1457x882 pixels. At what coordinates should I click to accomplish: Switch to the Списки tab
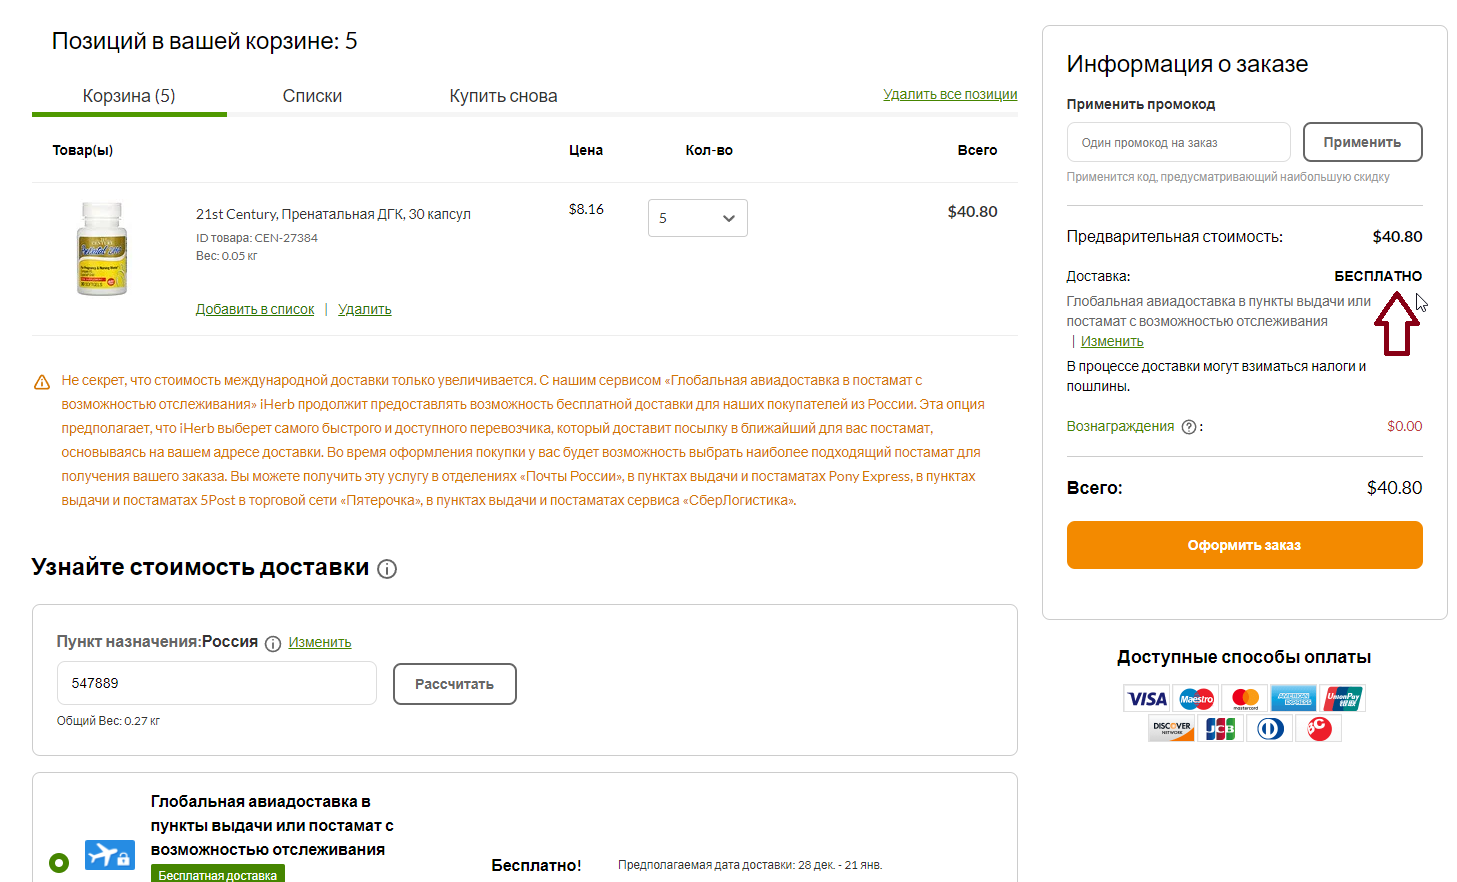(x=312, y=96)
